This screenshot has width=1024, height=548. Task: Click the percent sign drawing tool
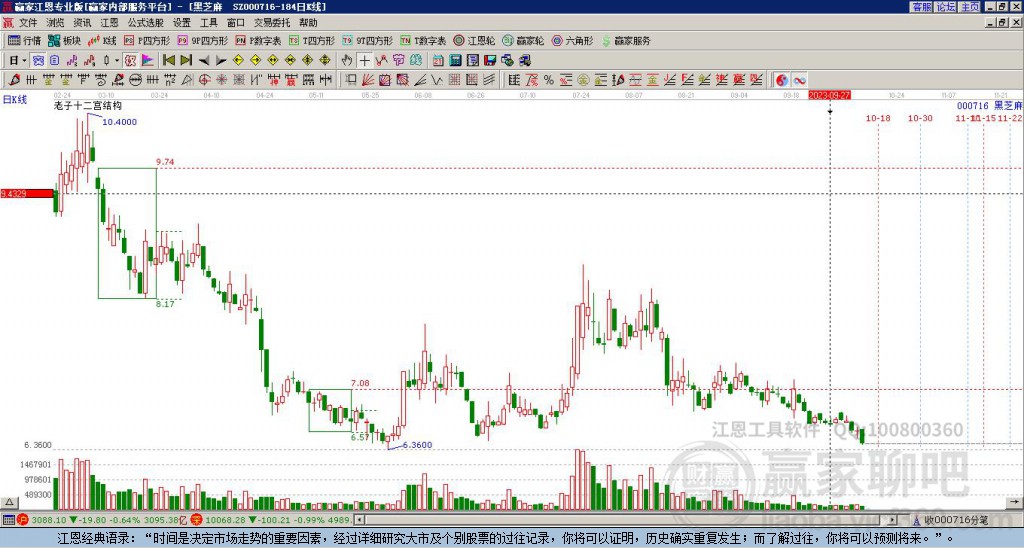[x=549, y=80]
